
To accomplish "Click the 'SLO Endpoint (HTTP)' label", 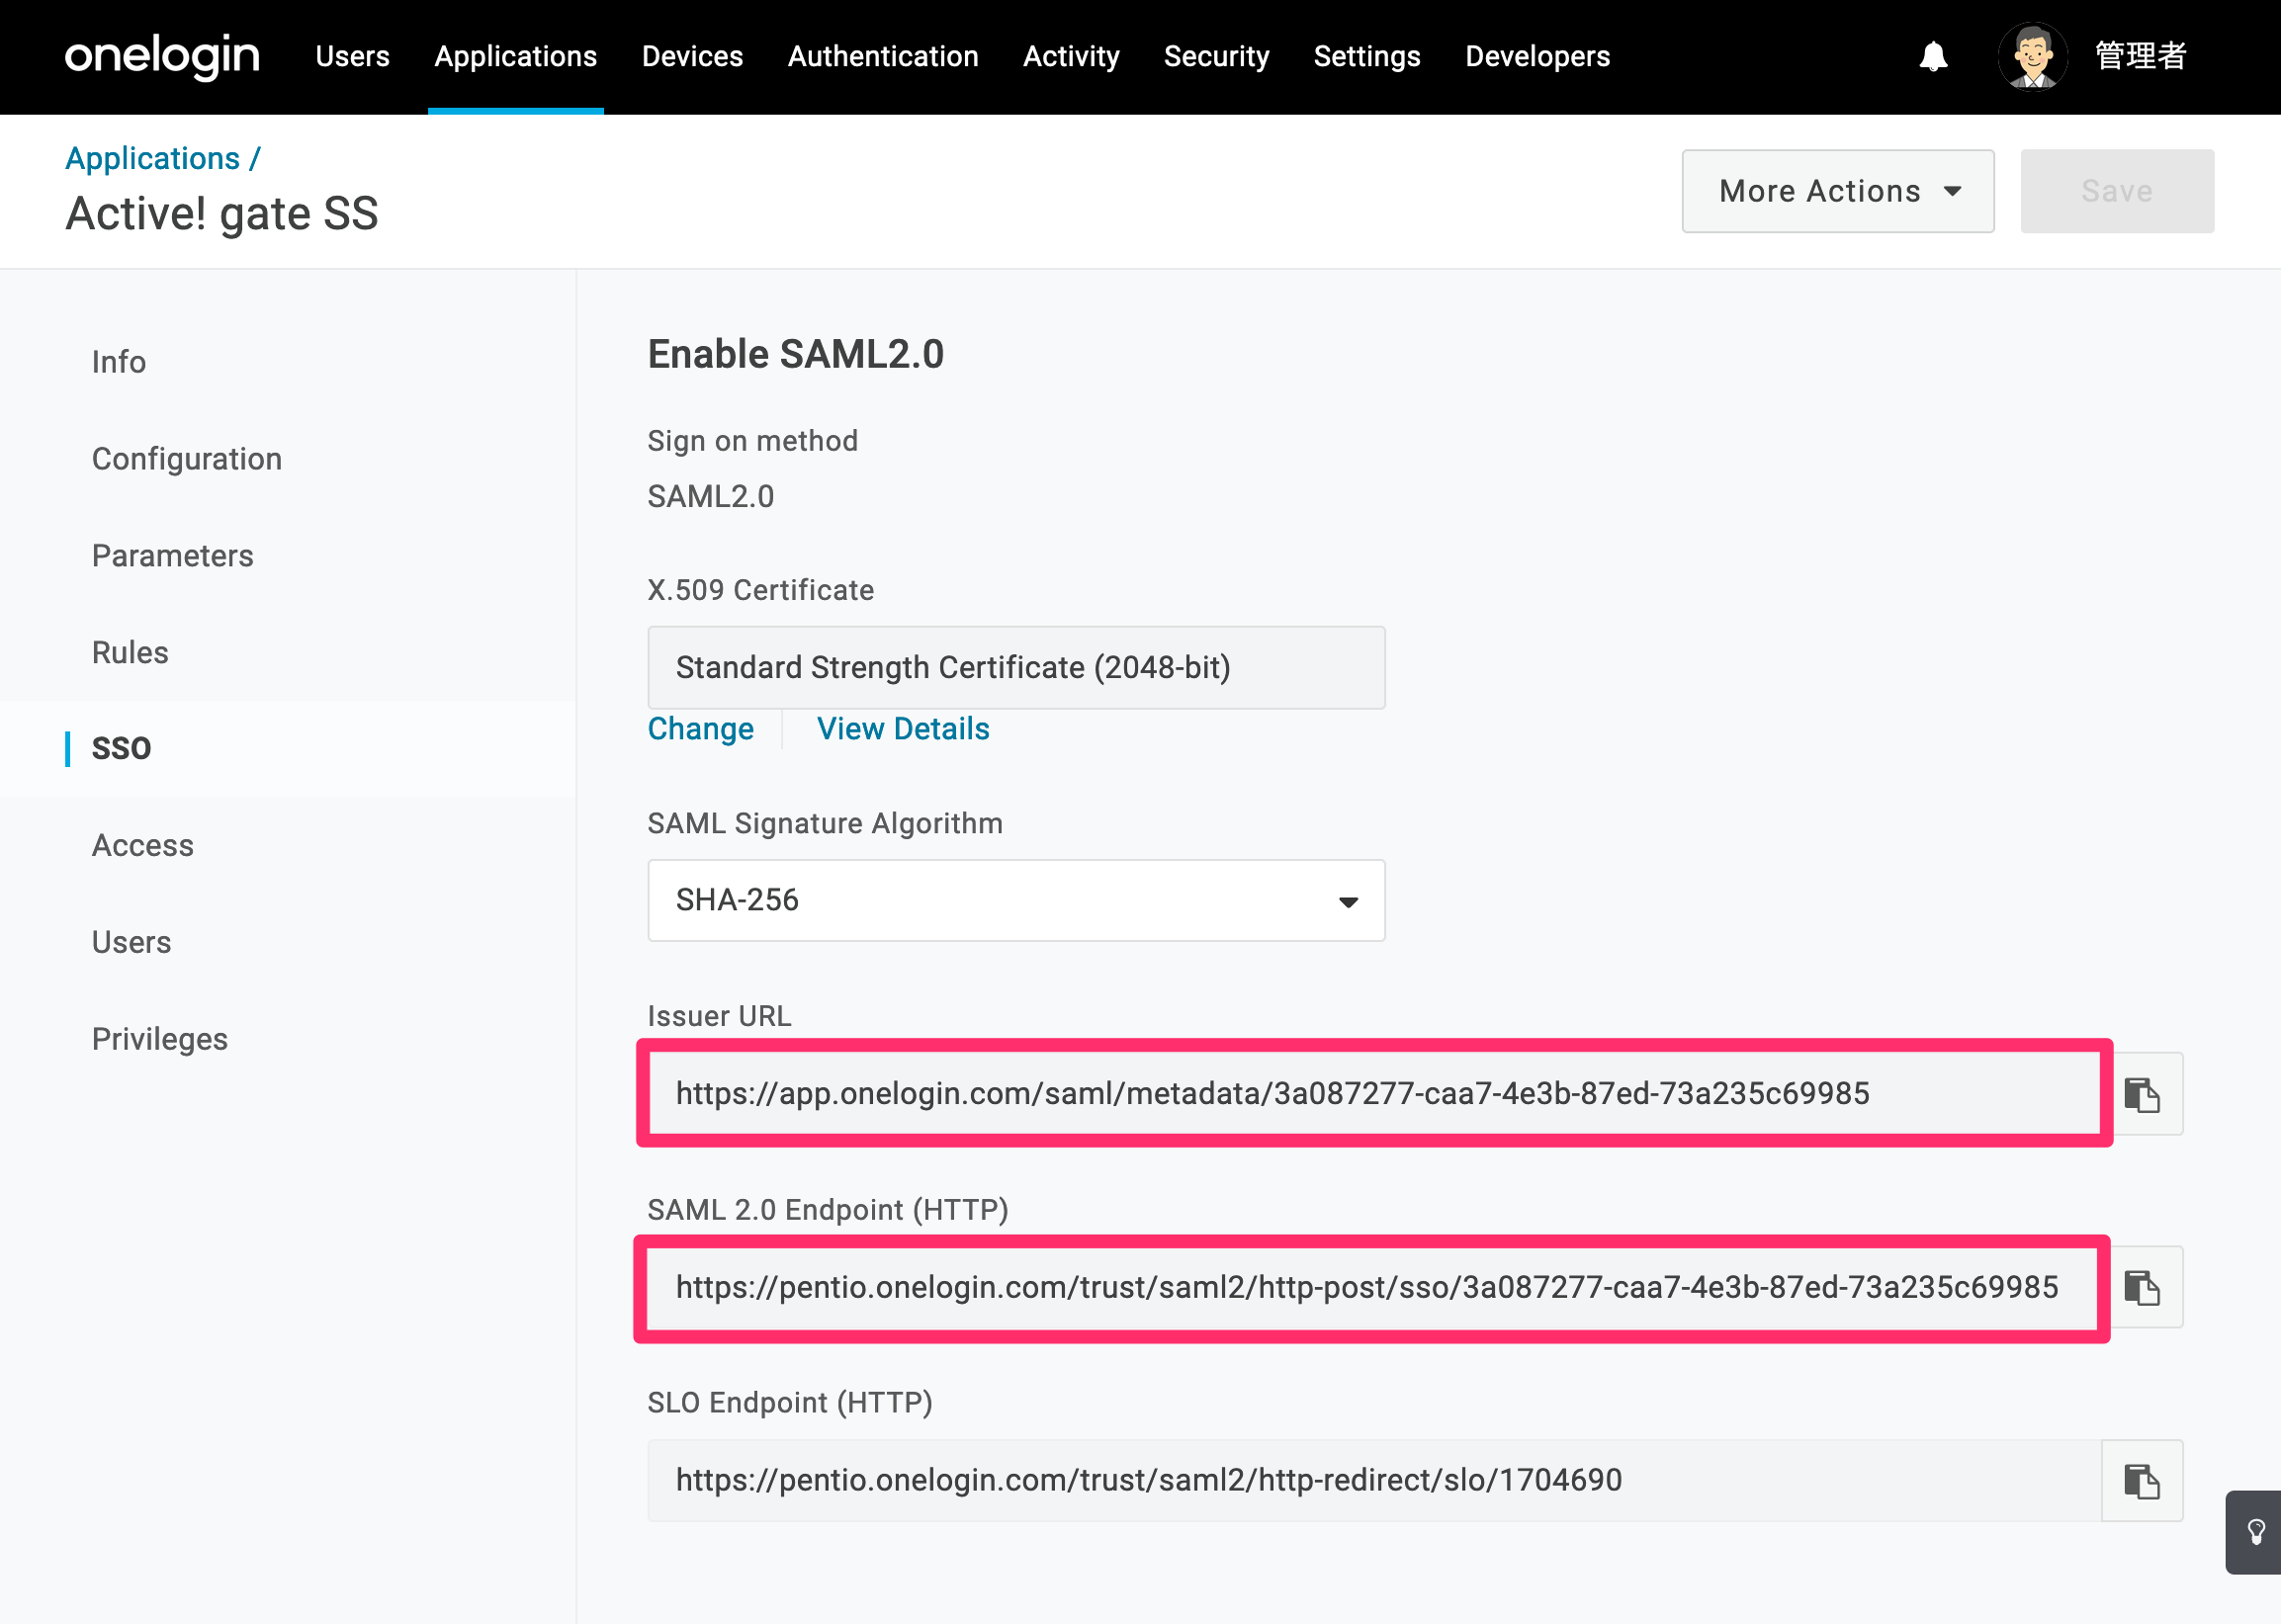I will tap(790, 1403).
